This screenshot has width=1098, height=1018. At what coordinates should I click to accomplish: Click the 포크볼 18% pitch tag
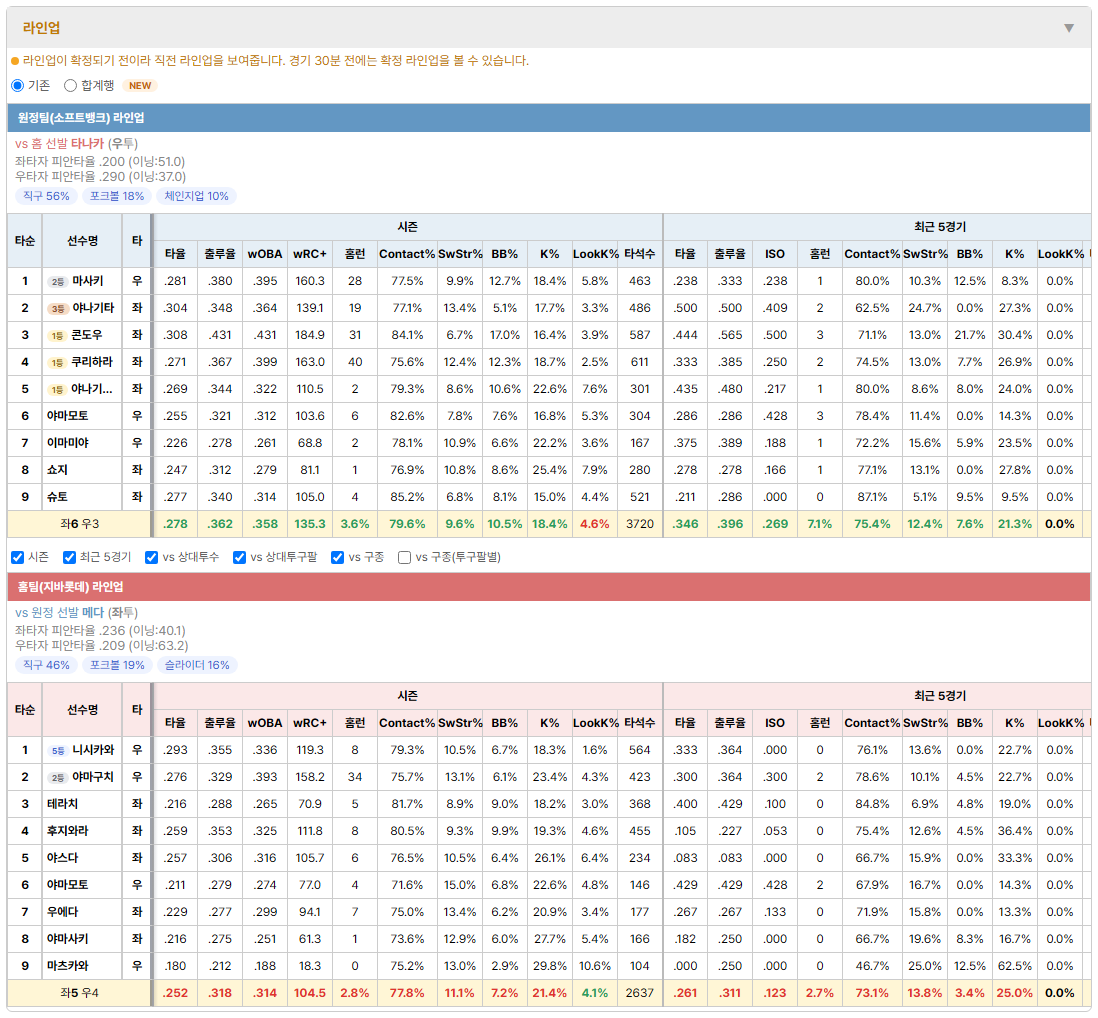click(x=117, y=196)
